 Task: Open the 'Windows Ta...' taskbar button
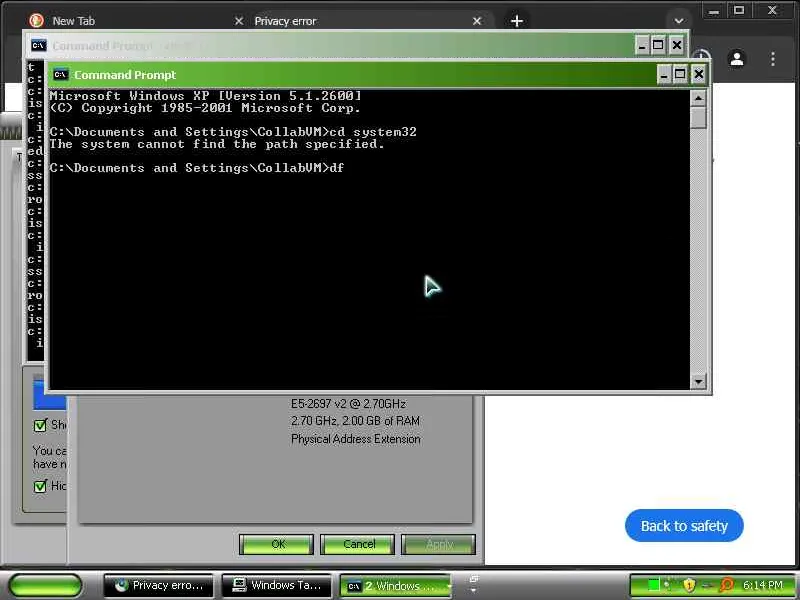pos(276,585)
